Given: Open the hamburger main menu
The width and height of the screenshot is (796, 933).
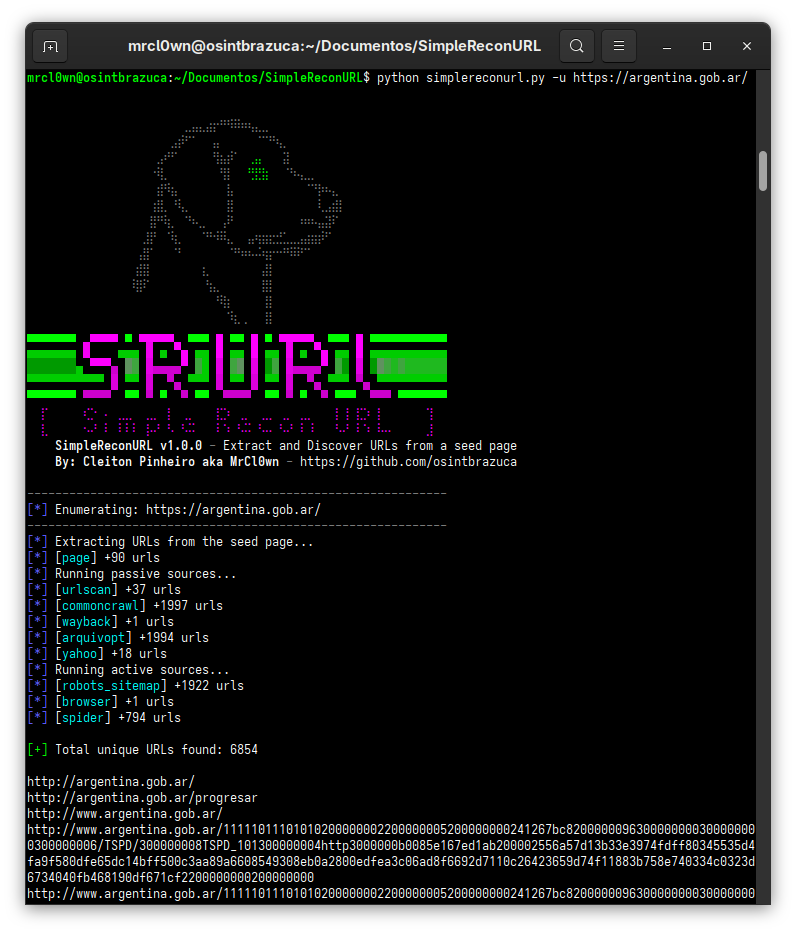Looking at the screenshot, I should [619, 46].
